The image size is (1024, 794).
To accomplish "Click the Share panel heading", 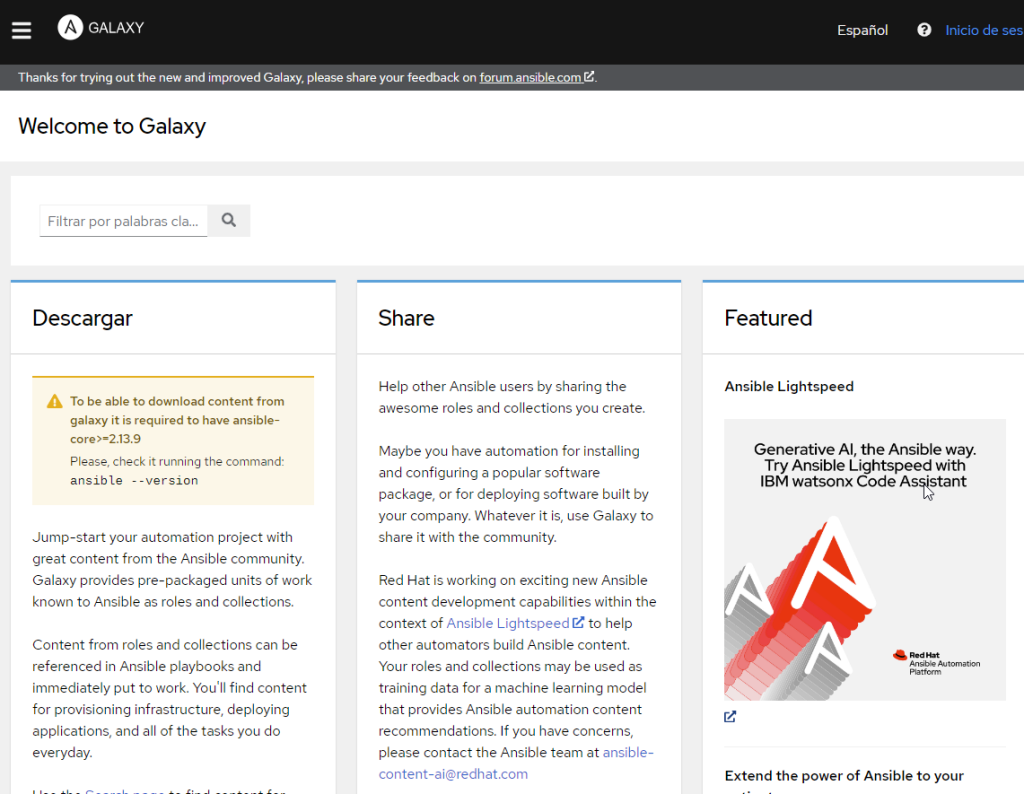I will coord(406,318).
